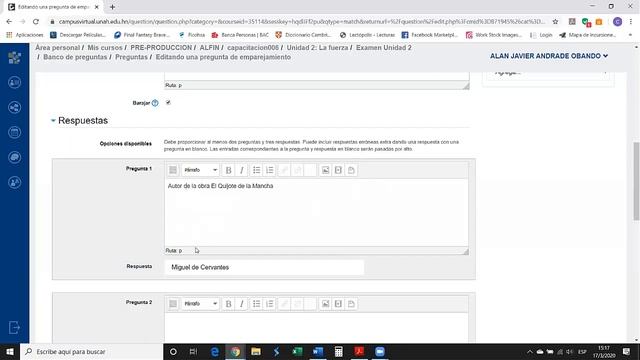Open the Barajar help icon
Viewport: 640px width, 360px height.
(155, 103)
